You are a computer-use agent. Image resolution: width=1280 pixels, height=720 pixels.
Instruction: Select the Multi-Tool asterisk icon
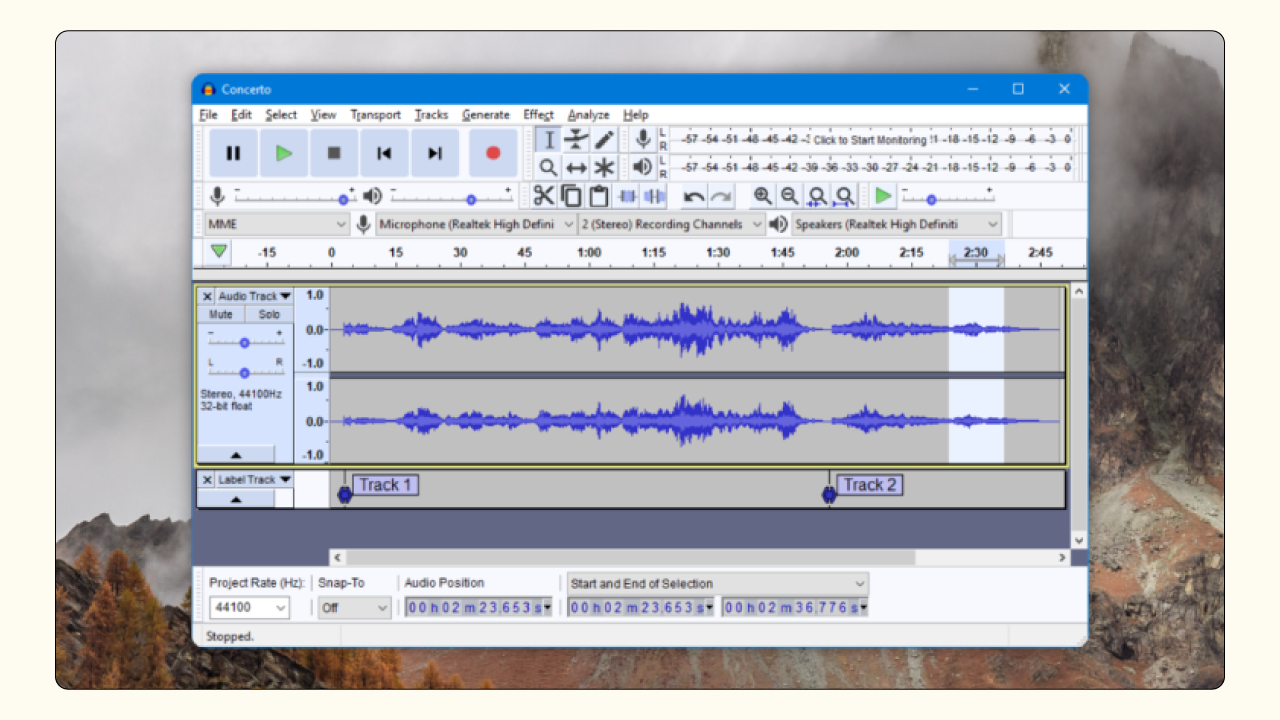[604, 167]
